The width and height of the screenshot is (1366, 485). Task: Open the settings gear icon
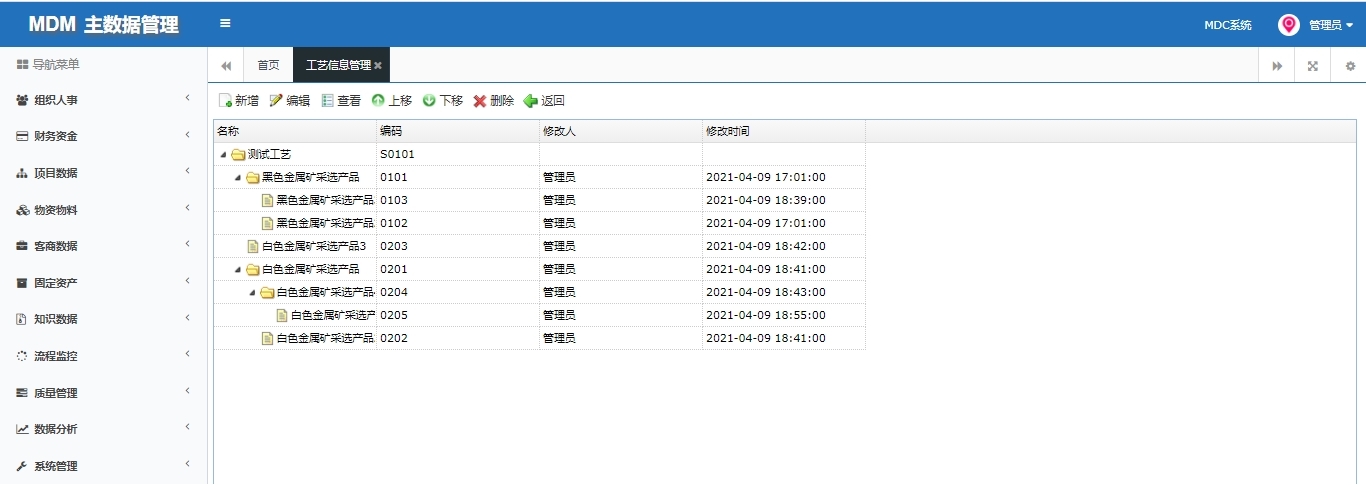pyautogui.click(x=1349, y=65)
